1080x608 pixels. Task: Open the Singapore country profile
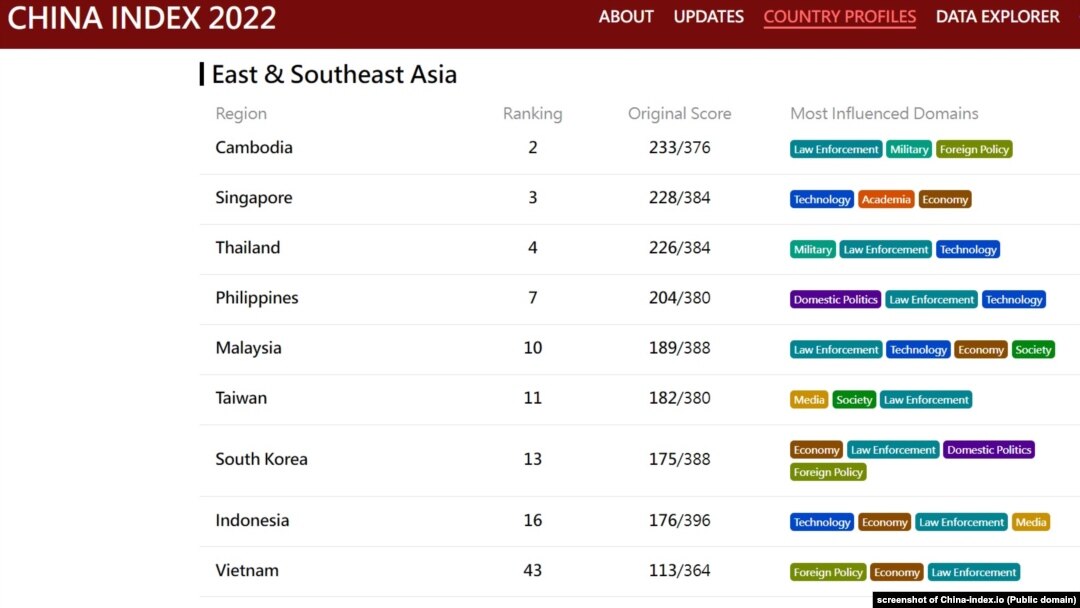pos(253,198)
